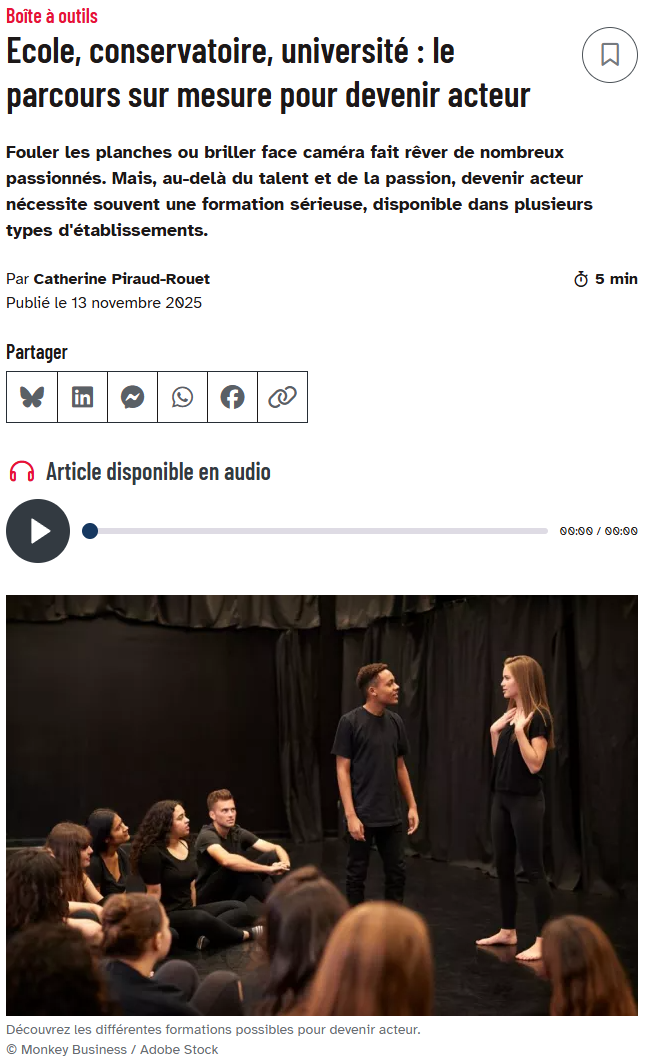Click the Partager heading
Screen dimensions: 646x1063
[37, 352]
